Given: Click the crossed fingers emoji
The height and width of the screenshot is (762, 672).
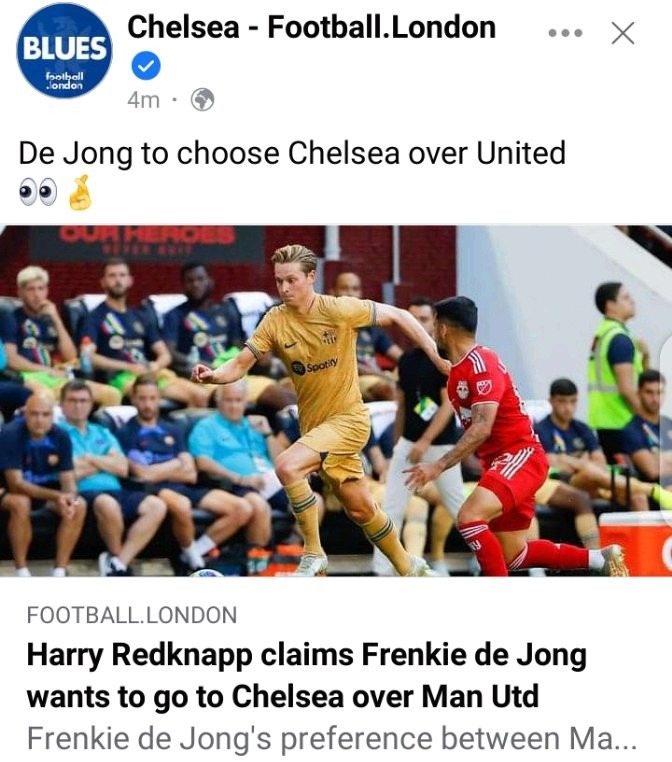Looking at the screenshot, I should (x=80, y=192).
